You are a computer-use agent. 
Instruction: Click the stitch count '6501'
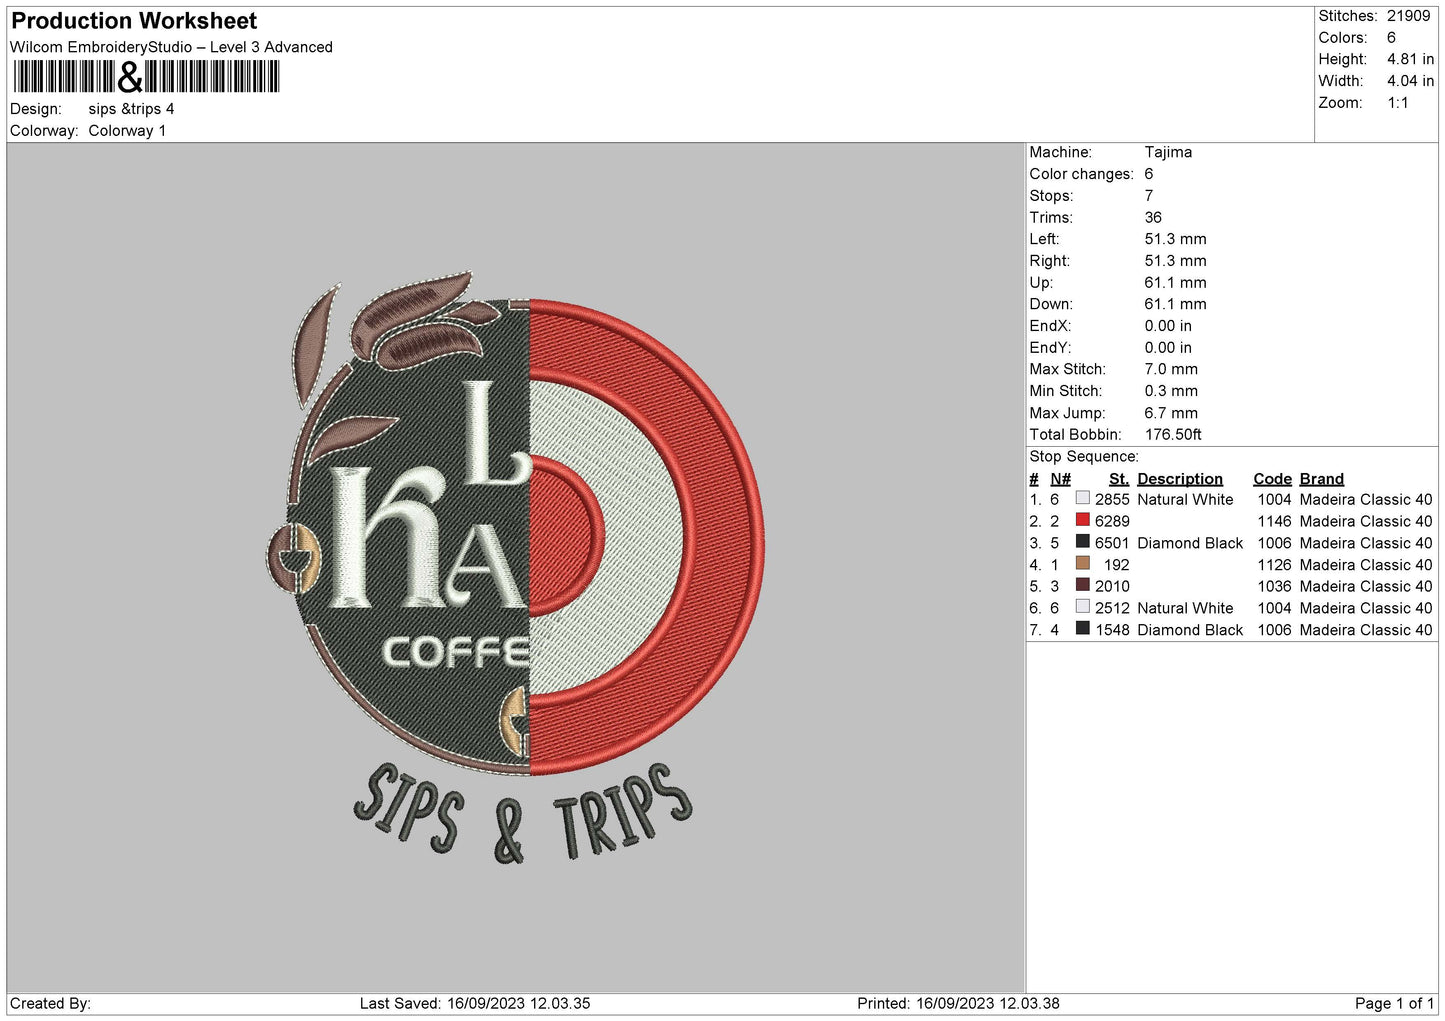click(1112, 543)
